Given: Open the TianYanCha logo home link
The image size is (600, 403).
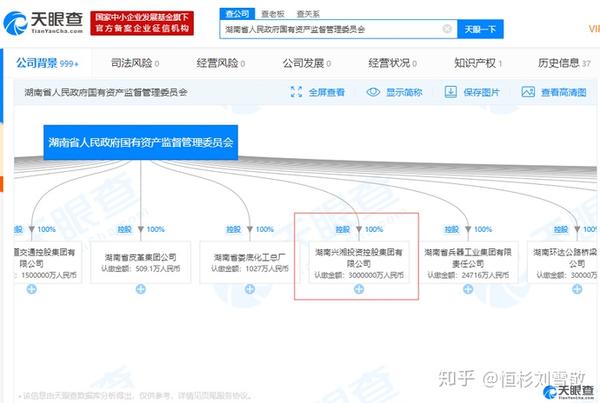Looking at the screenshot, I should [43, 23].
